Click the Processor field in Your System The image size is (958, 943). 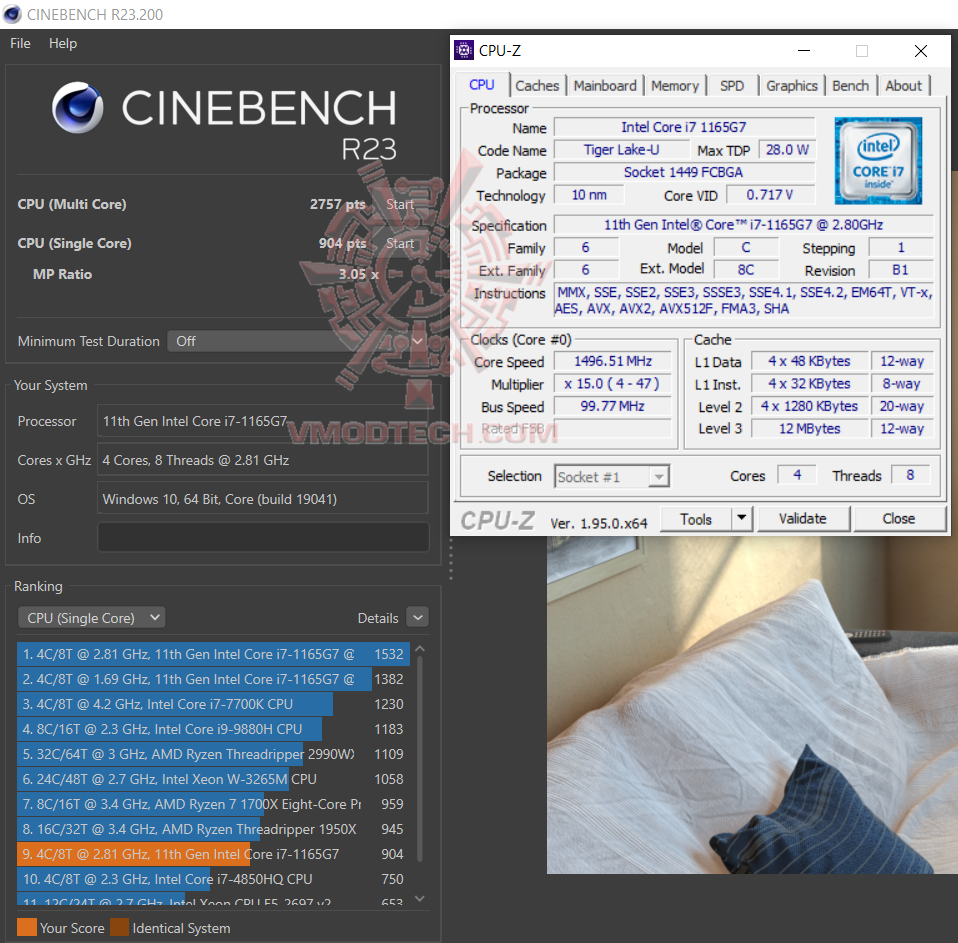pos(263,421)
